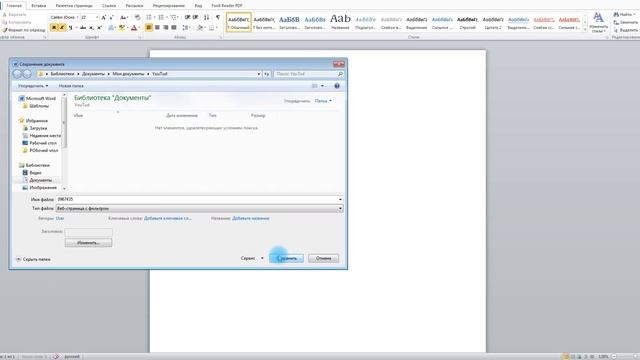Open the view options dropdown arrow

pyautogui.click(x=322, y=86)
